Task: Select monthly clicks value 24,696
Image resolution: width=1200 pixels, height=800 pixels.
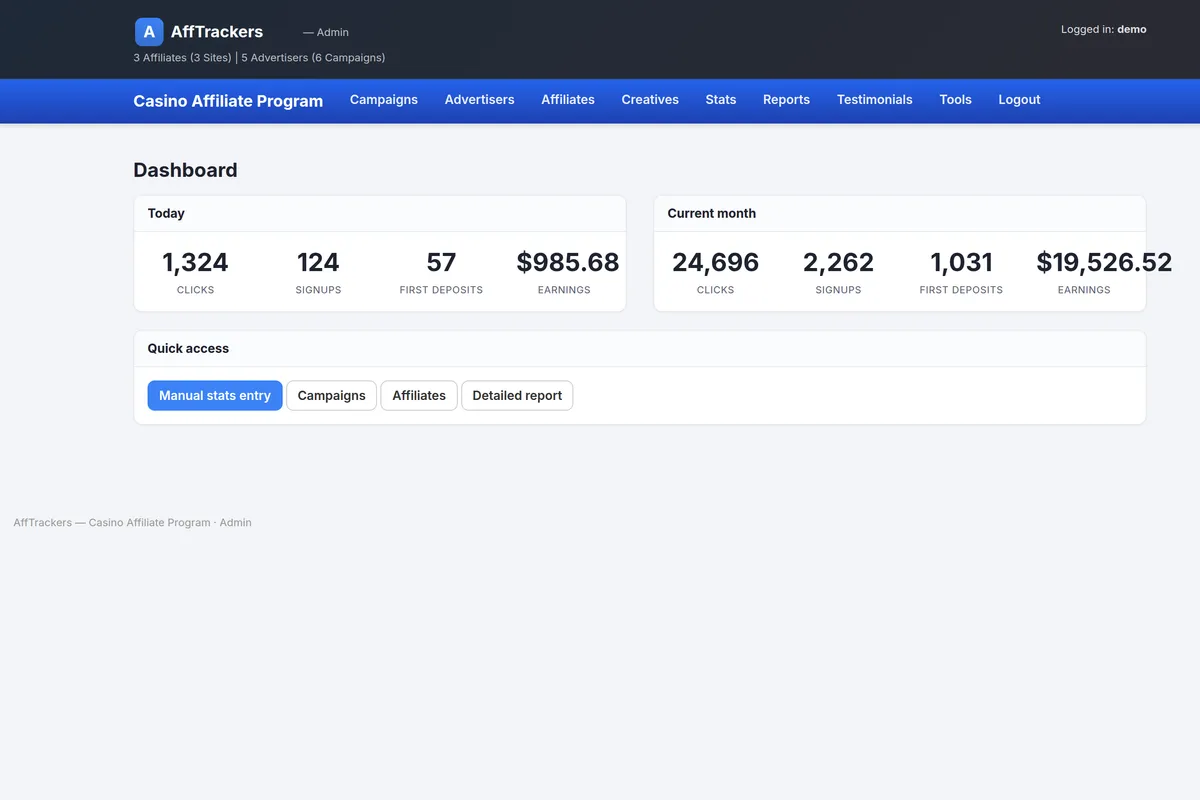Action: point(715,262)
